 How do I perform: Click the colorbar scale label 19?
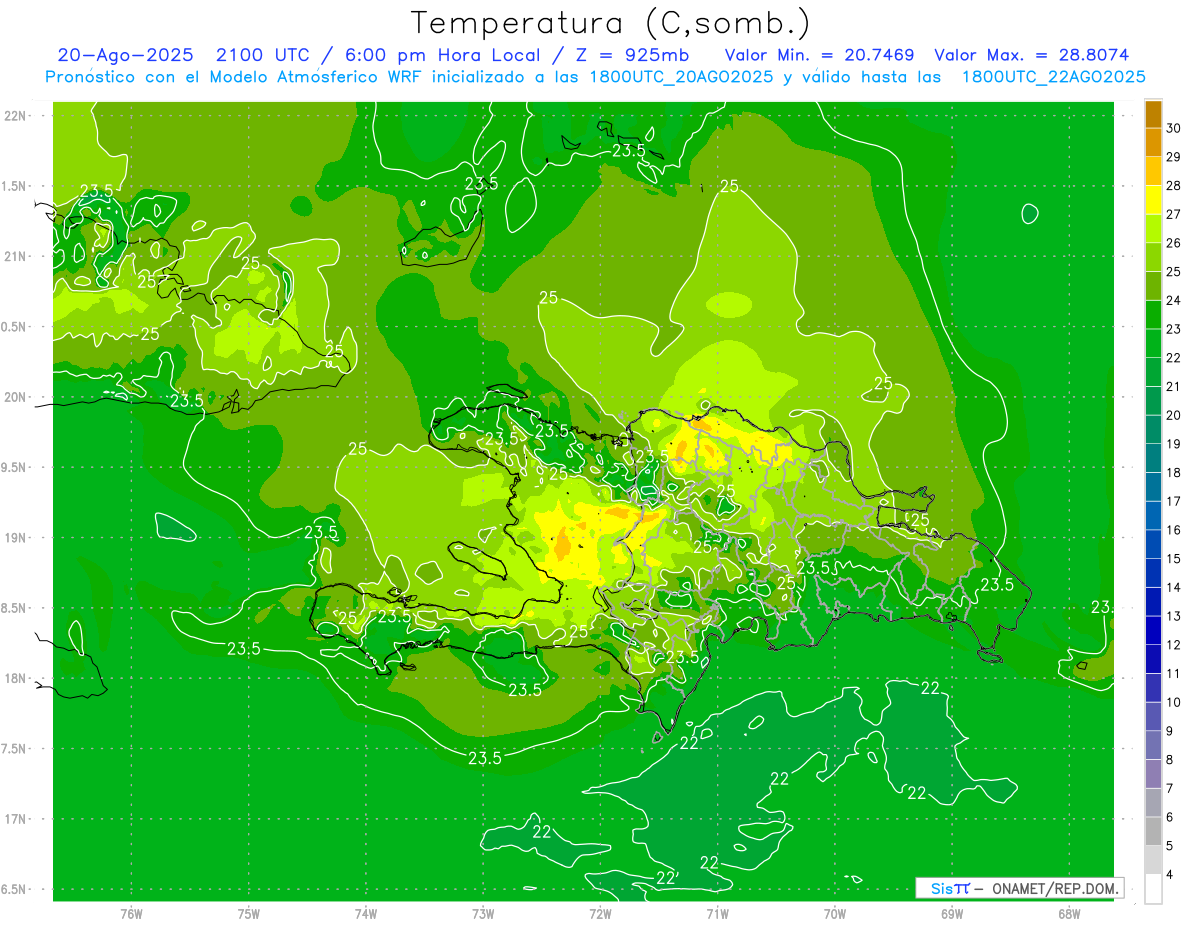pyautogui.click(x=1174, y=444)
